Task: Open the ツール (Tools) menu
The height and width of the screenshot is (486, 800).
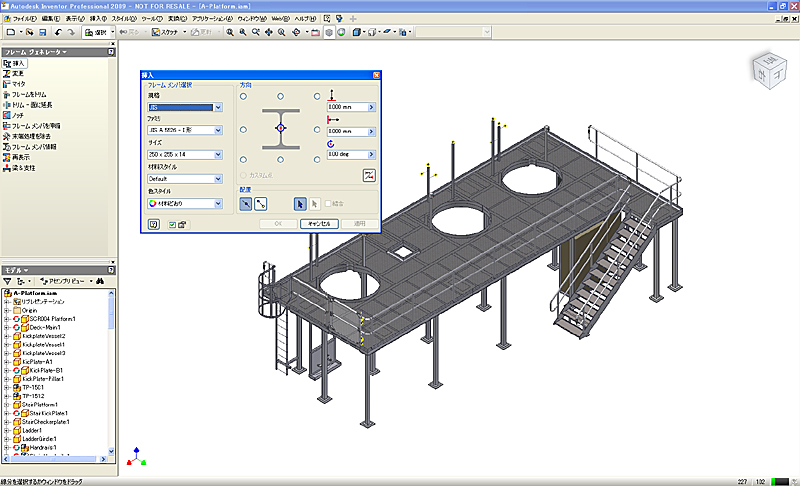Action: (151, 18)
